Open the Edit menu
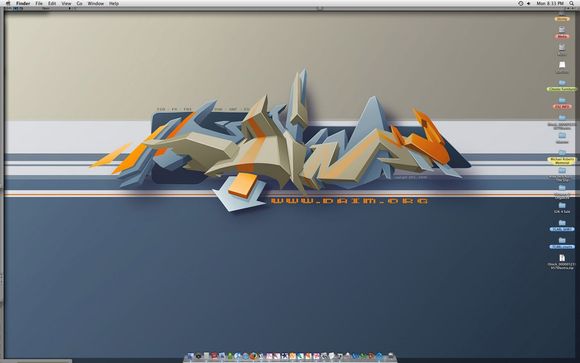 (52, 3)
